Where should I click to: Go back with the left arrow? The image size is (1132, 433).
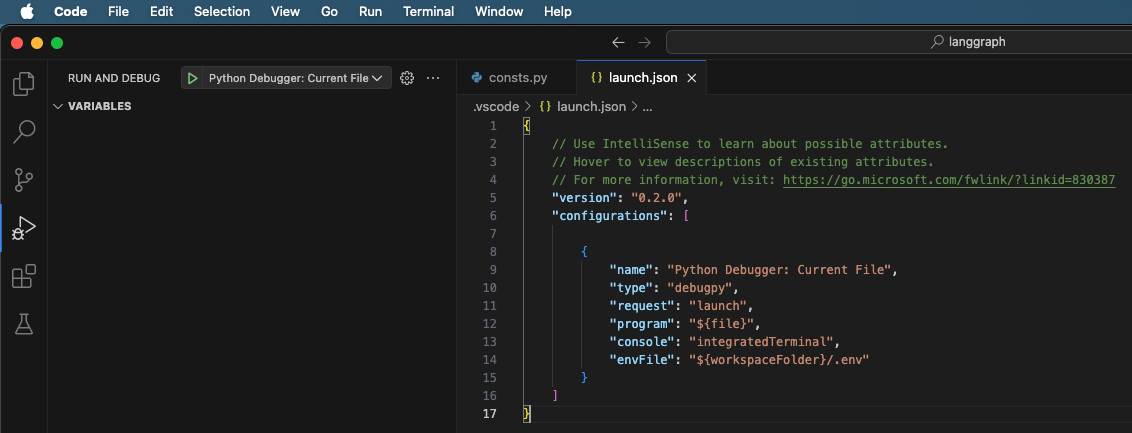(x=618, y=42)
